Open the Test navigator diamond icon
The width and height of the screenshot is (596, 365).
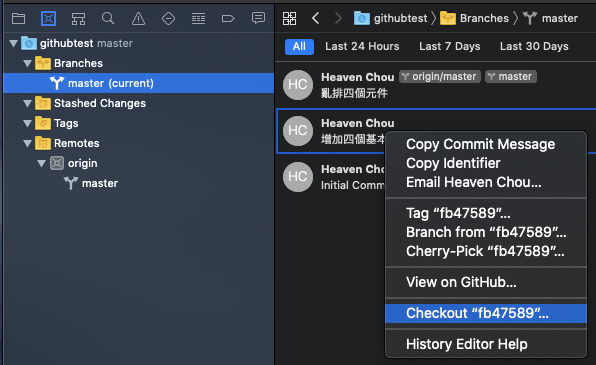168,18
